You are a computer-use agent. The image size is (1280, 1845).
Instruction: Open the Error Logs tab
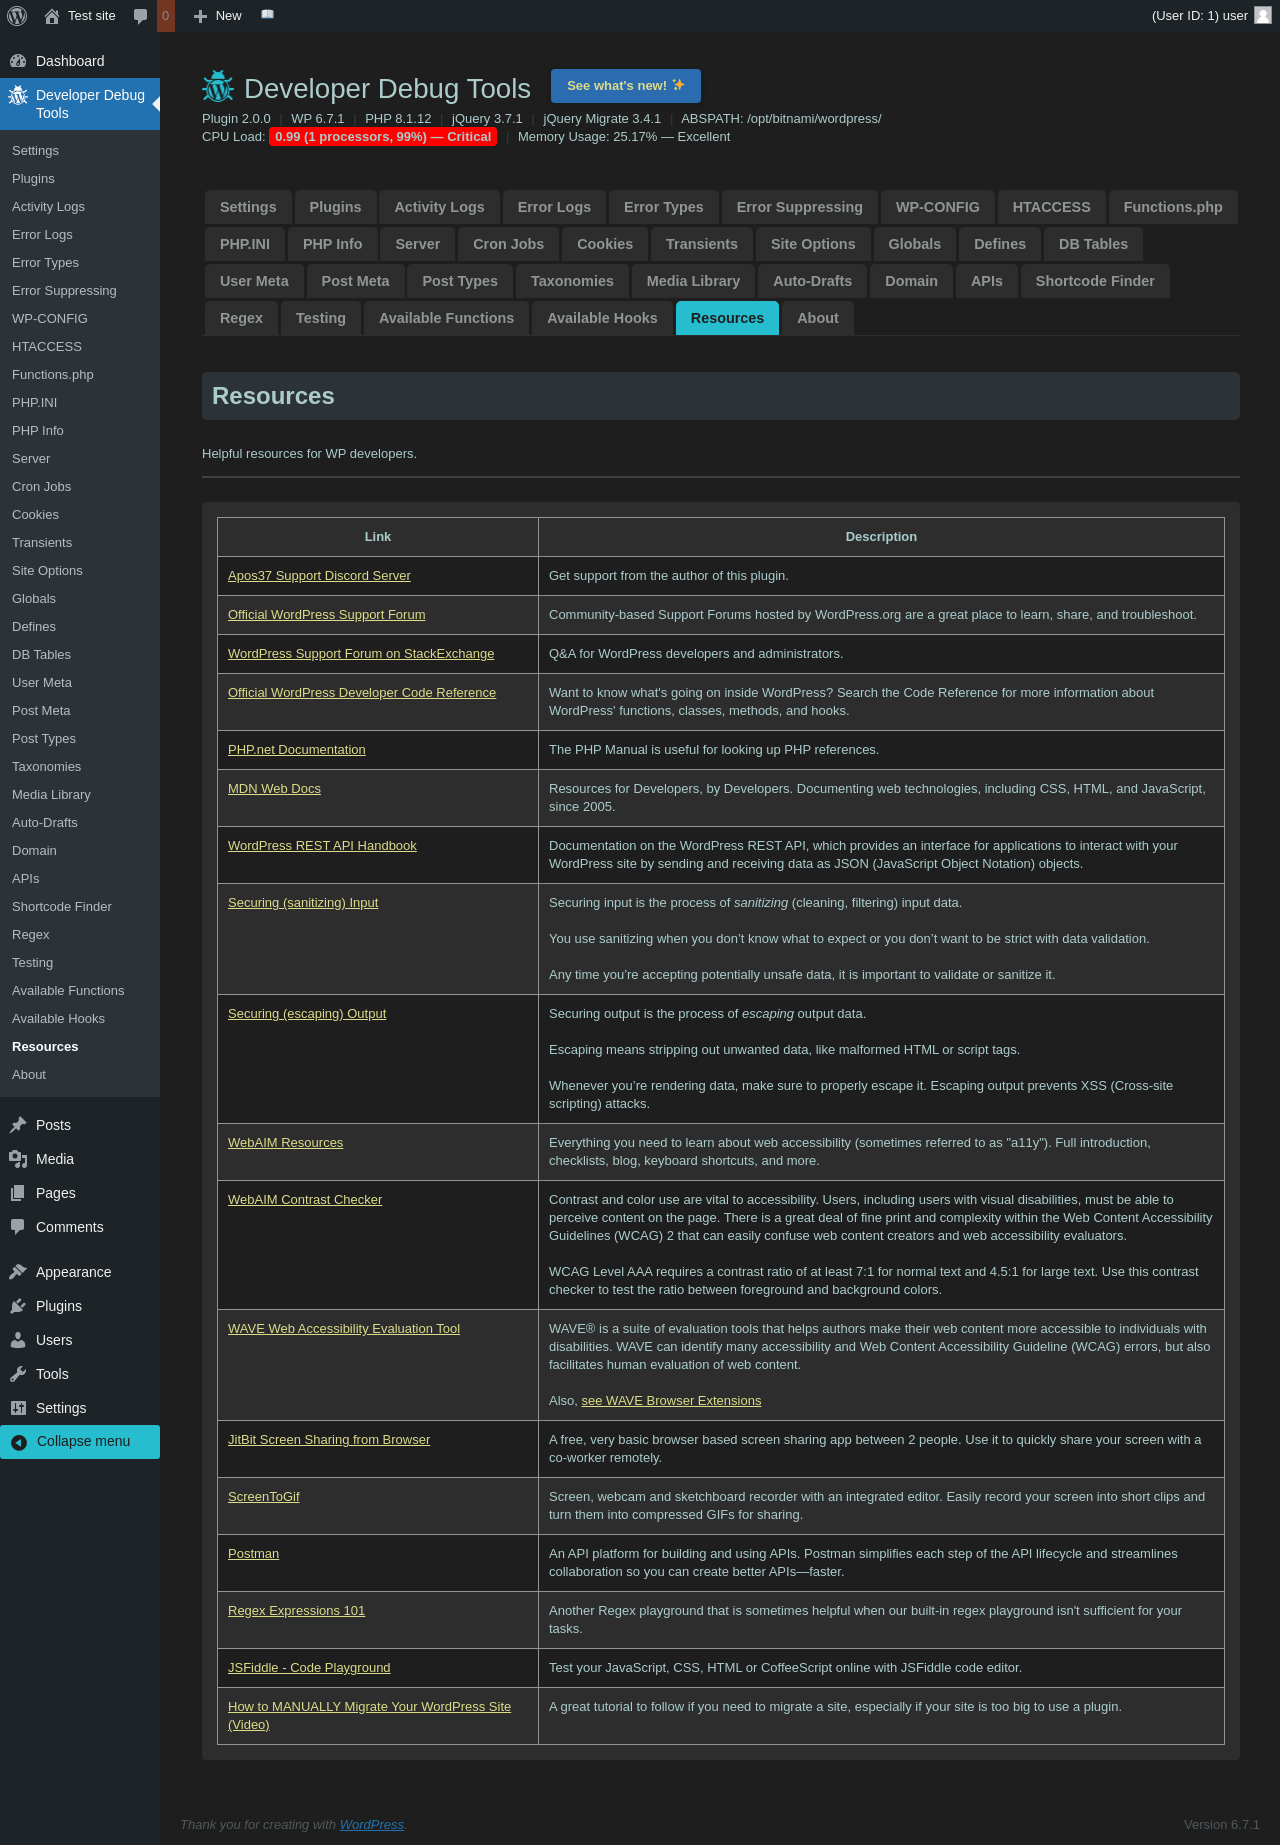pyautogui.click(x=554, y=207)
